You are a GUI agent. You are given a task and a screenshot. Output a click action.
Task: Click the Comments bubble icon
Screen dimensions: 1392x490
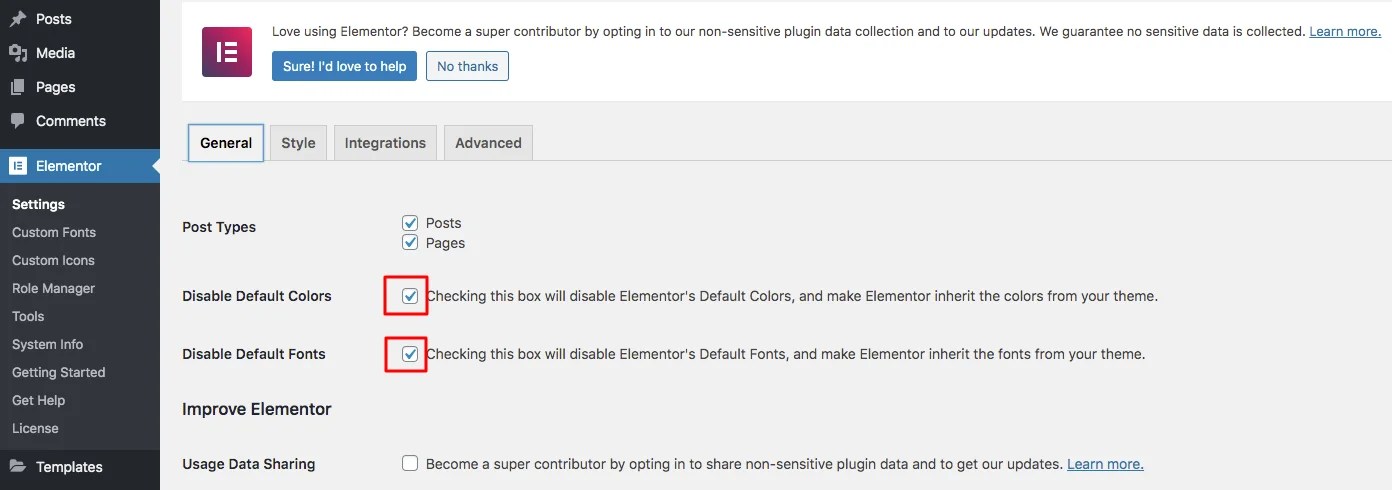[18, 121]
